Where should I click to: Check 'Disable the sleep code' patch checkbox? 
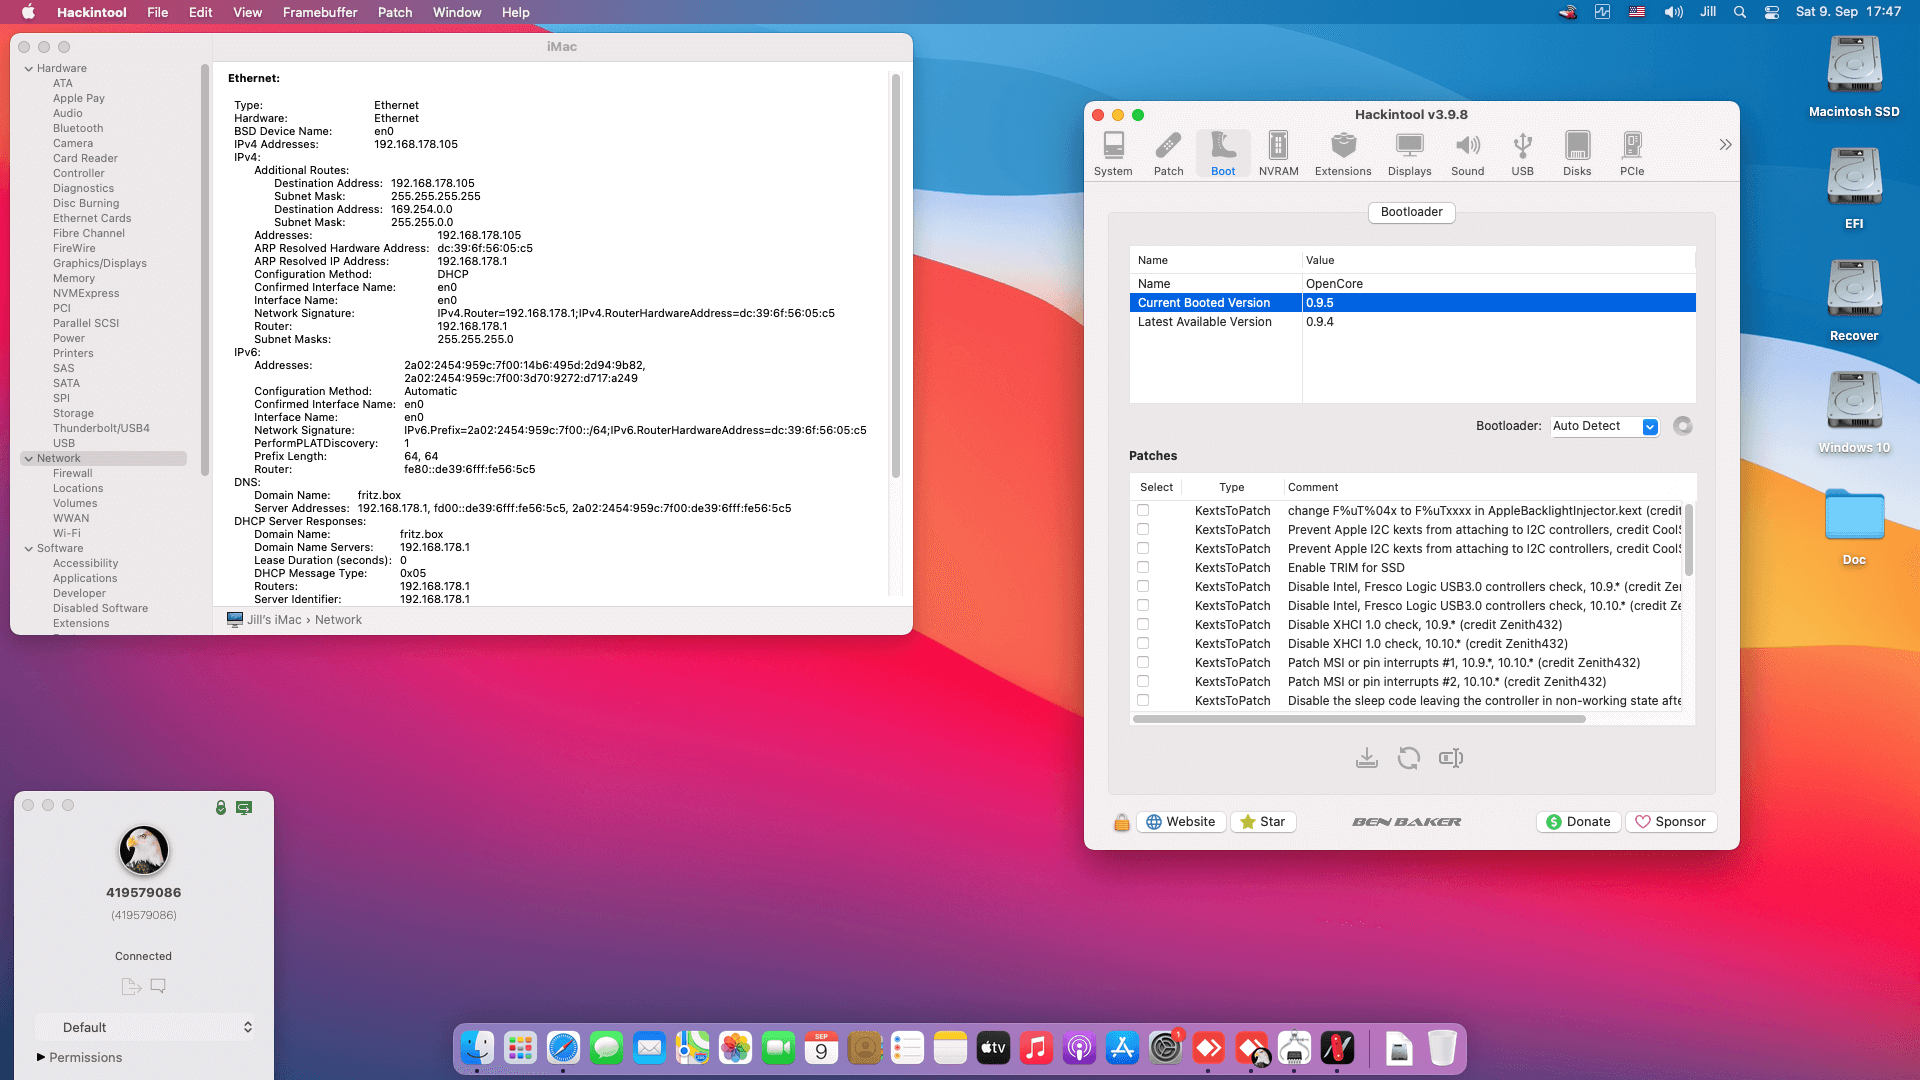1143,700
